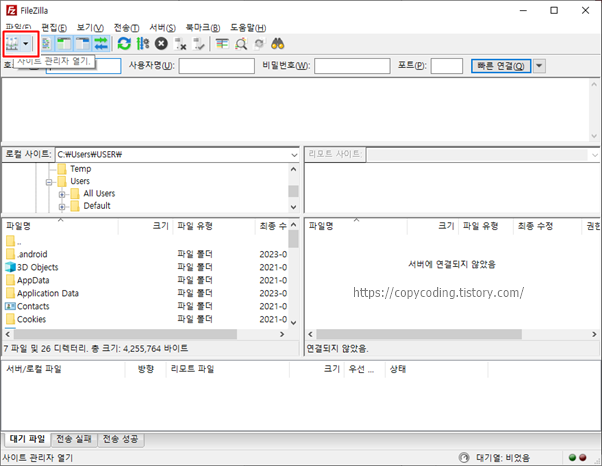The height and width of the screenshot is (466, 602).
Task: Sort remote files by 최종 수정 column
Action: point(548,226)
